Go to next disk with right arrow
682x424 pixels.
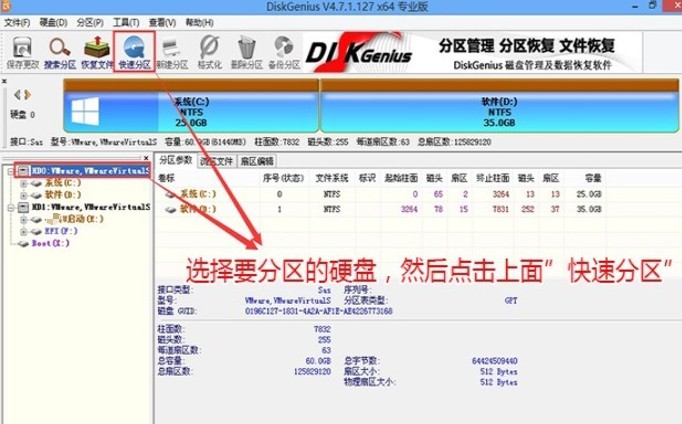pos(27,94)
